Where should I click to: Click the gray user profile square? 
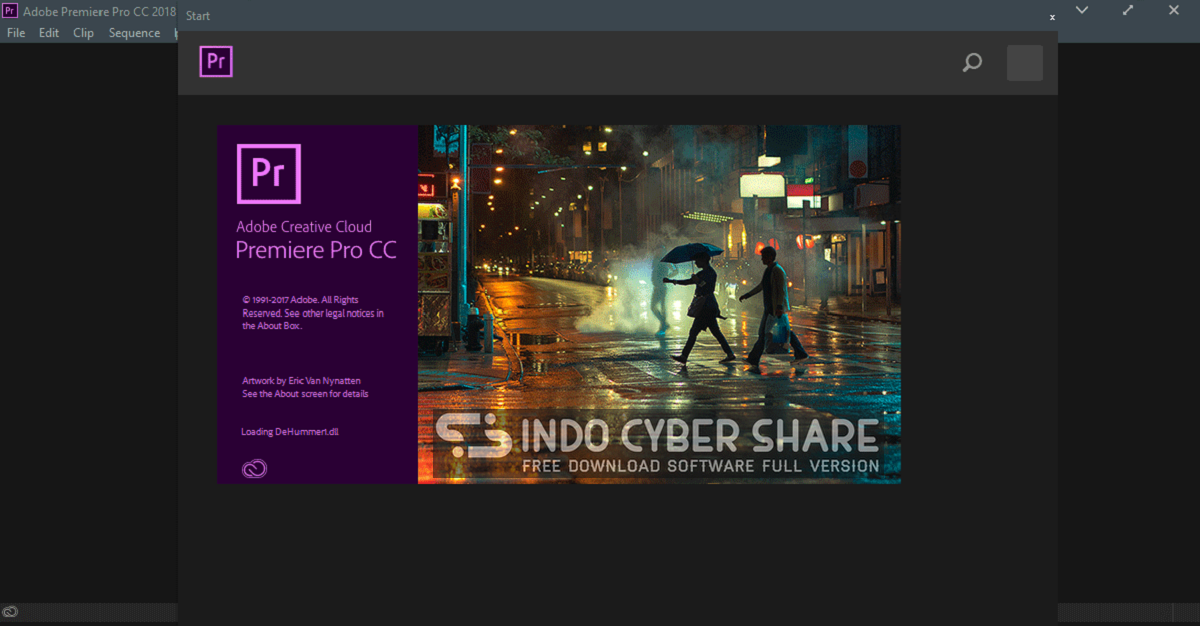tap(1024, 63)
